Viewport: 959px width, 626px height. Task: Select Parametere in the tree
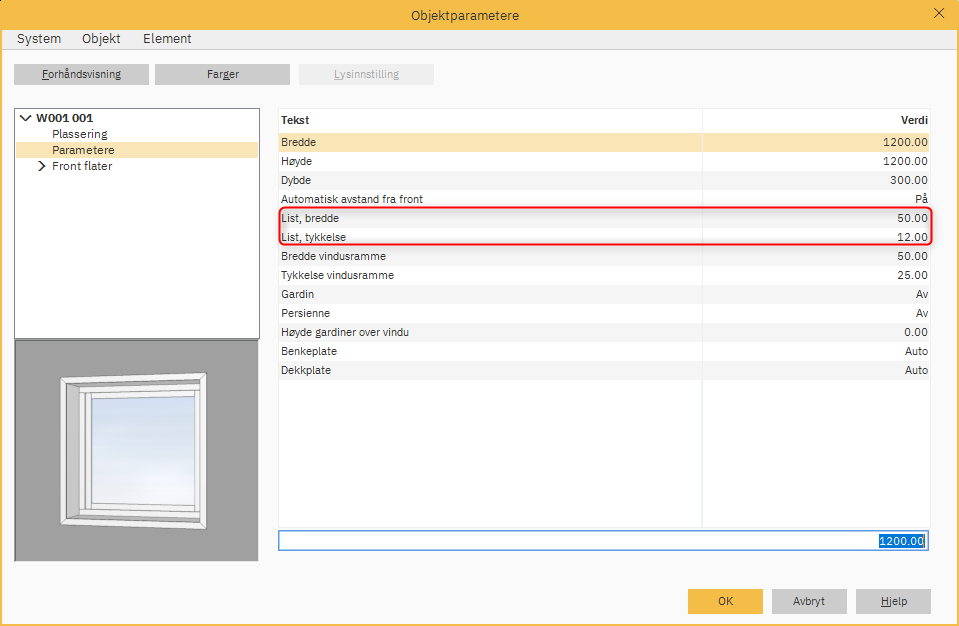coord(83,150)
